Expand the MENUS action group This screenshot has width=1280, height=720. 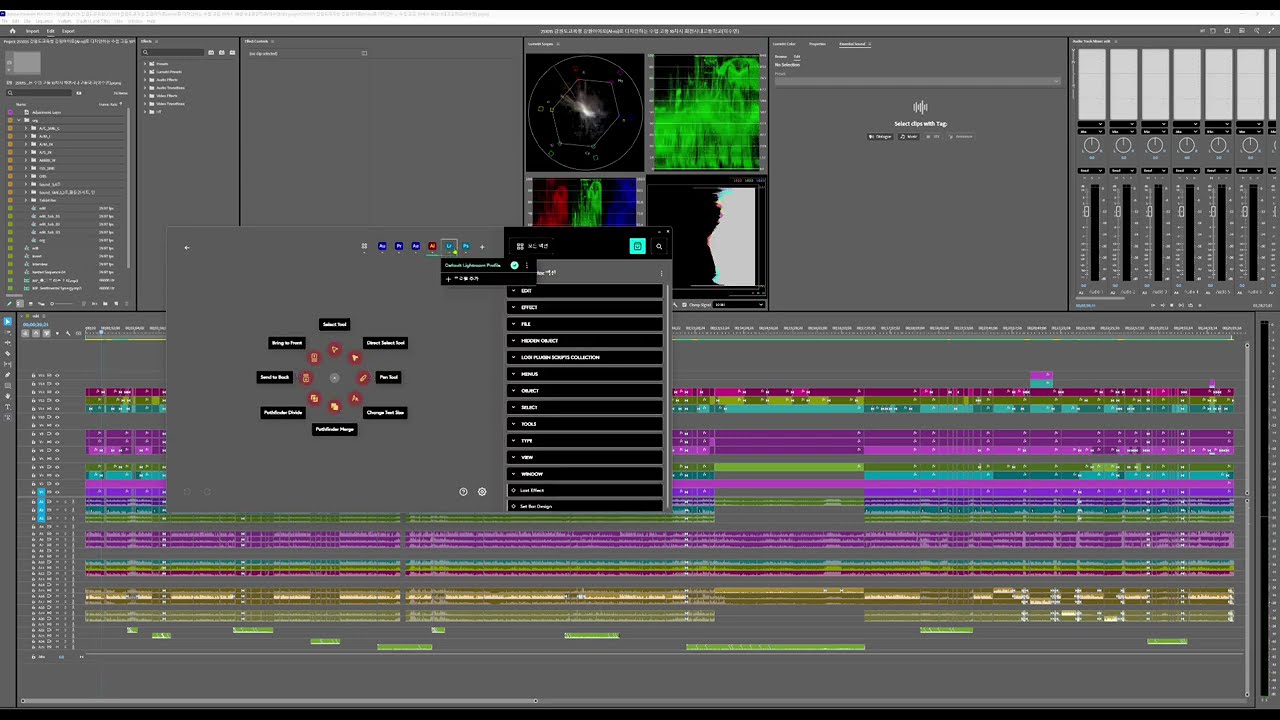[585, 374]
